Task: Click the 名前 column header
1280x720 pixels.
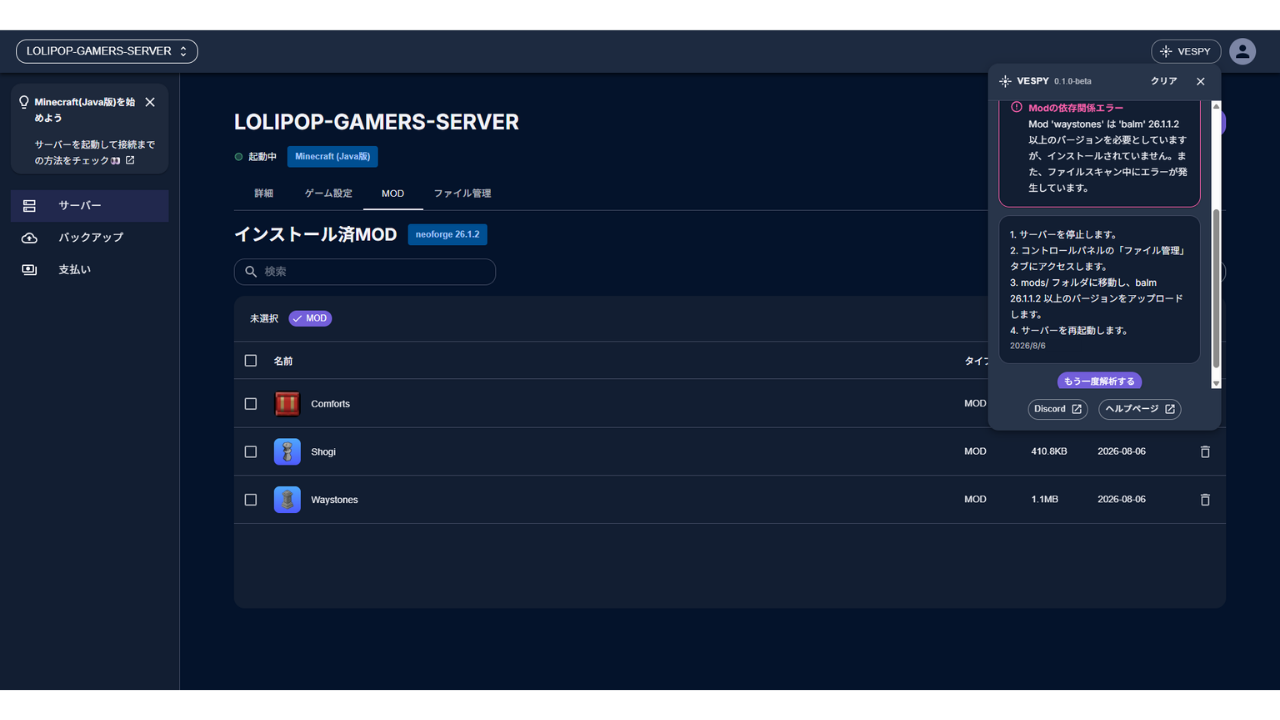Action: [x=283, y=361]
